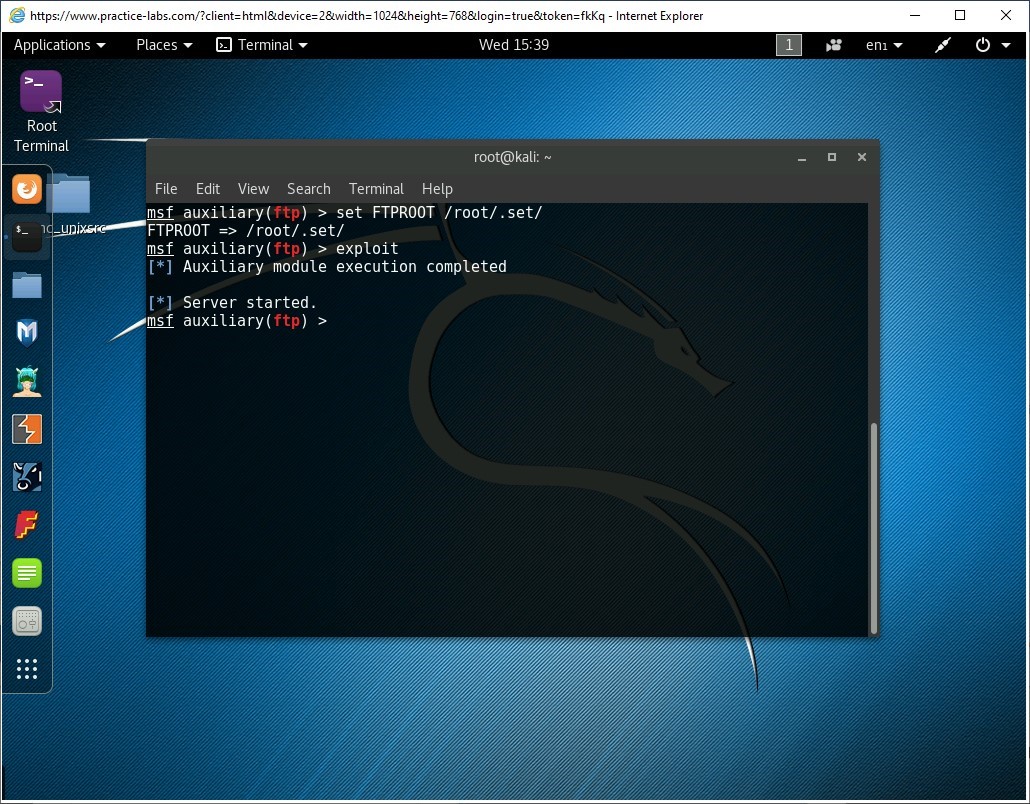Click the root@kali: ~ title bar

tap(512, 157)
